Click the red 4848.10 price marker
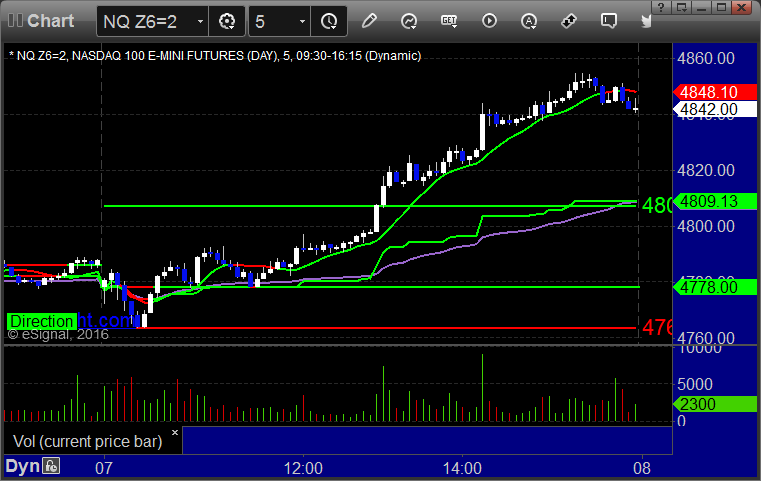 pyautogui.click(x=715, y=92)
